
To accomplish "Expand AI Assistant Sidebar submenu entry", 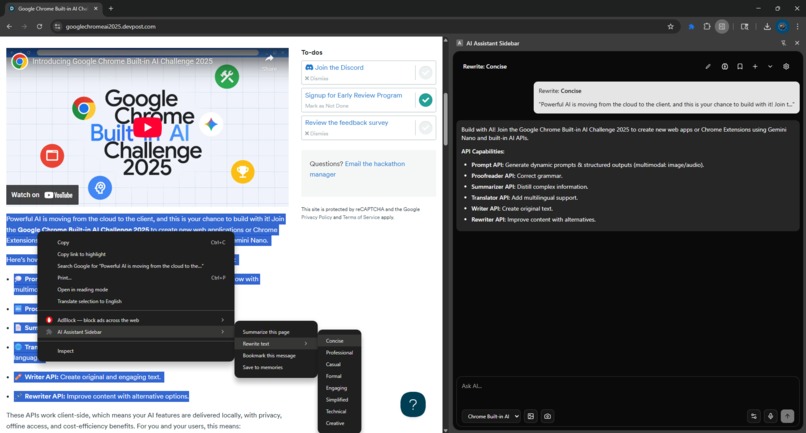I will pos(136,332).
